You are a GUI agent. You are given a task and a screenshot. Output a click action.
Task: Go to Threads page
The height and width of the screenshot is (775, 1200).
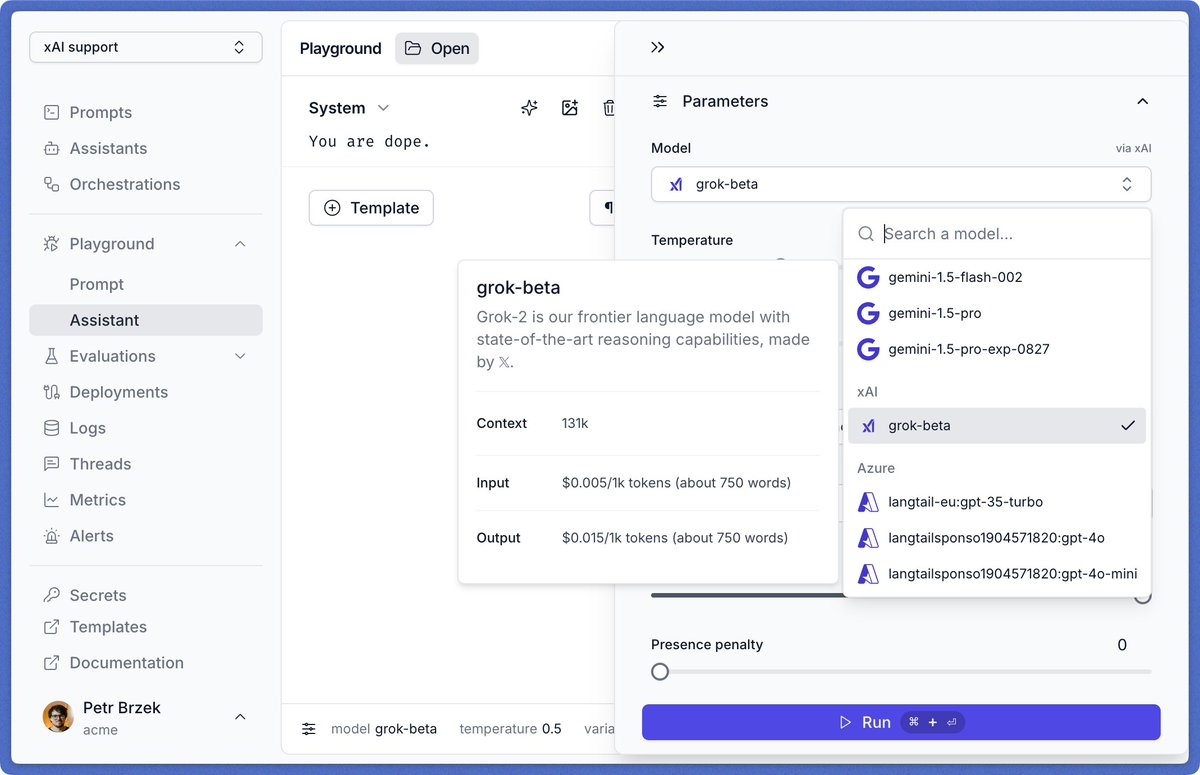point(100,464)
